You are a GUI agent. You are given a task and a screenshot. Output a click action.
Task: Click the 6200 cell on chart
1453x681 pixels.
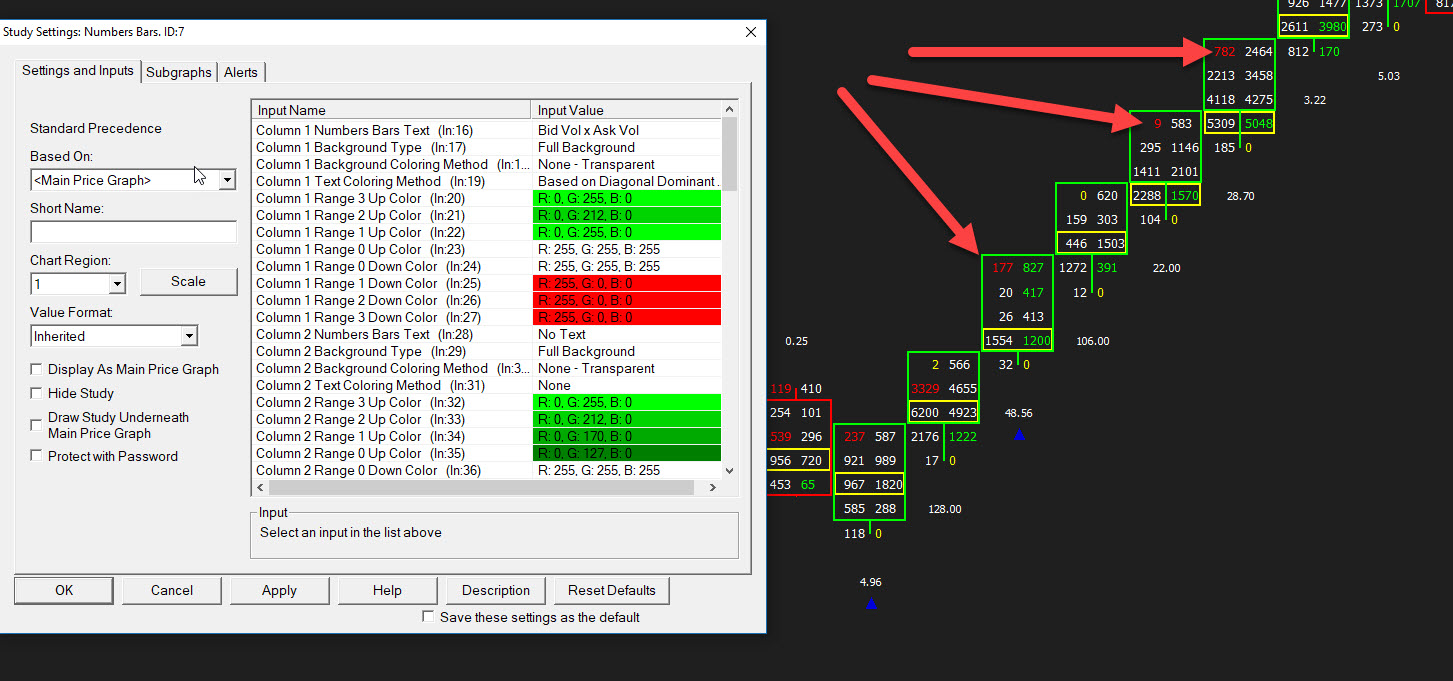click(926, 412)
